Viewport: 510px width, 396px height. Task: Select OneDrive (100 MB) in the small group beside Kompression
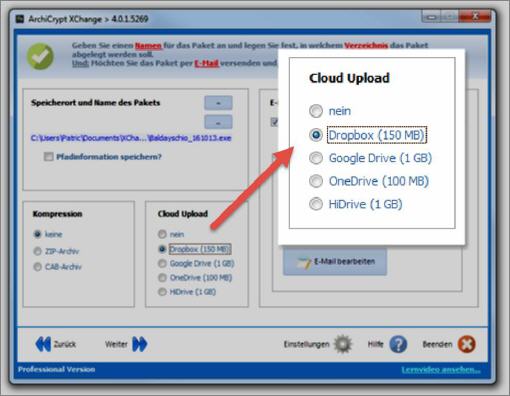(x=162, y=277)
